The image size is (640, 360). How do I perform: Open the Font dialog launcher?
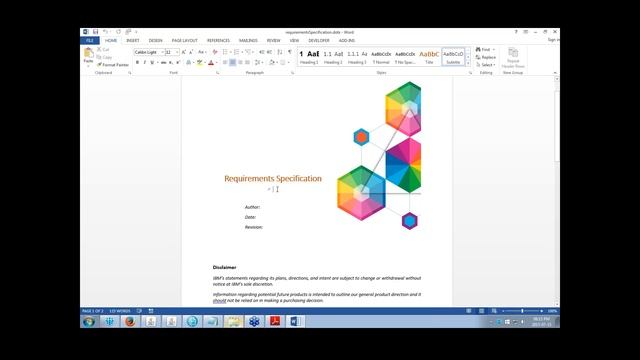(x=218, y=73)
